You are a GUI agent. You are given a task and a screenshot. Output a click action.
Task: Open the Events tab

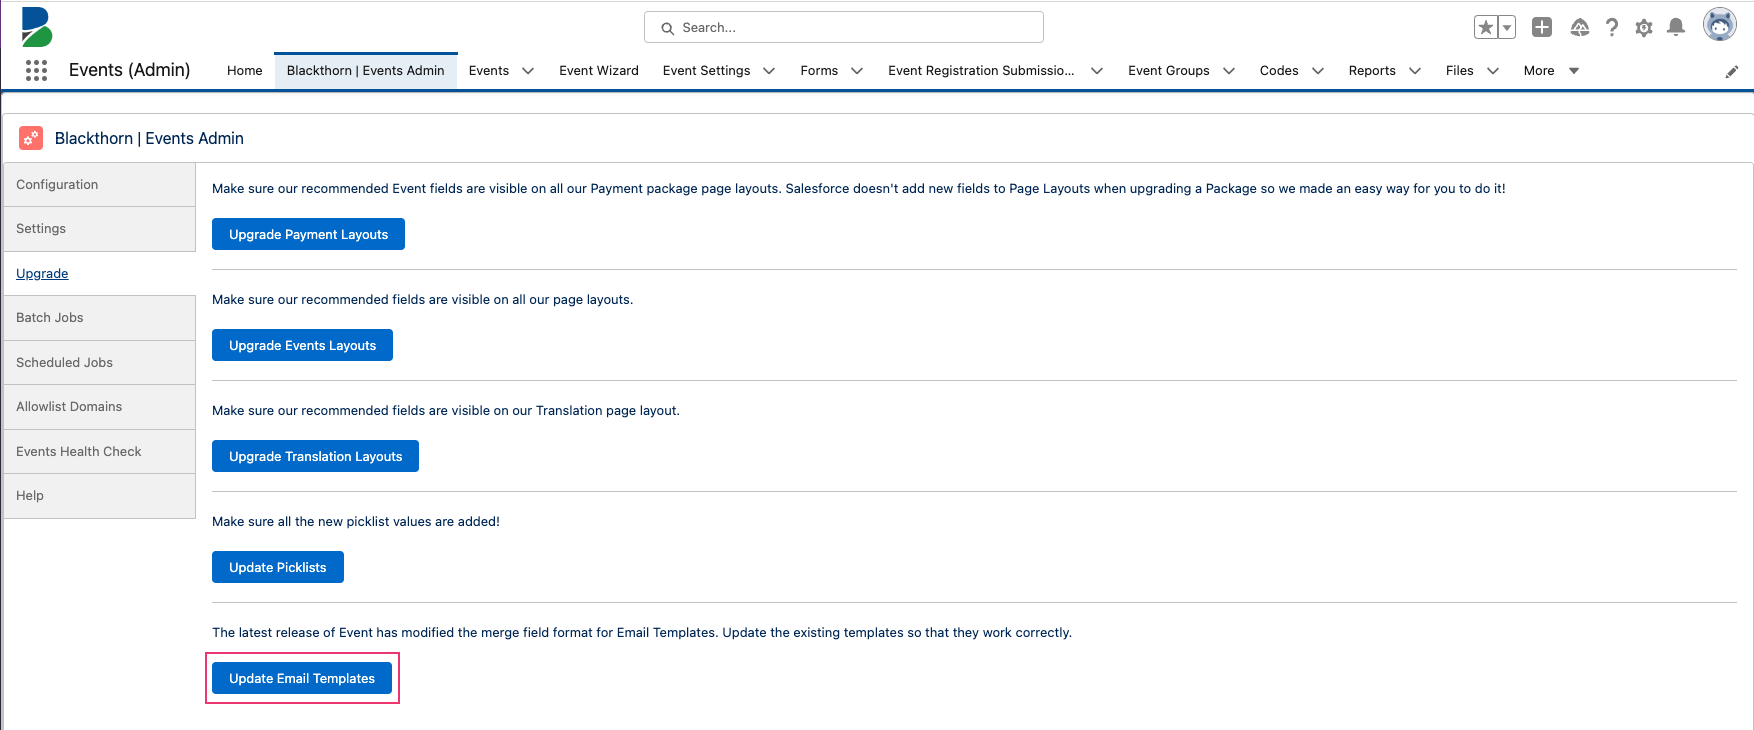point(489,71)
